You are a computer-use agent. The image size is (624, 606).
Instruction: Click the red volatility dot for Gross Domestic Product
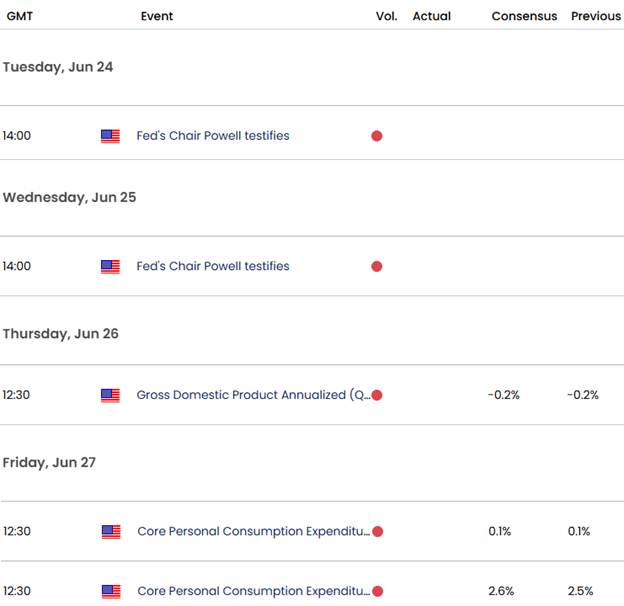[x=377, y=395]
